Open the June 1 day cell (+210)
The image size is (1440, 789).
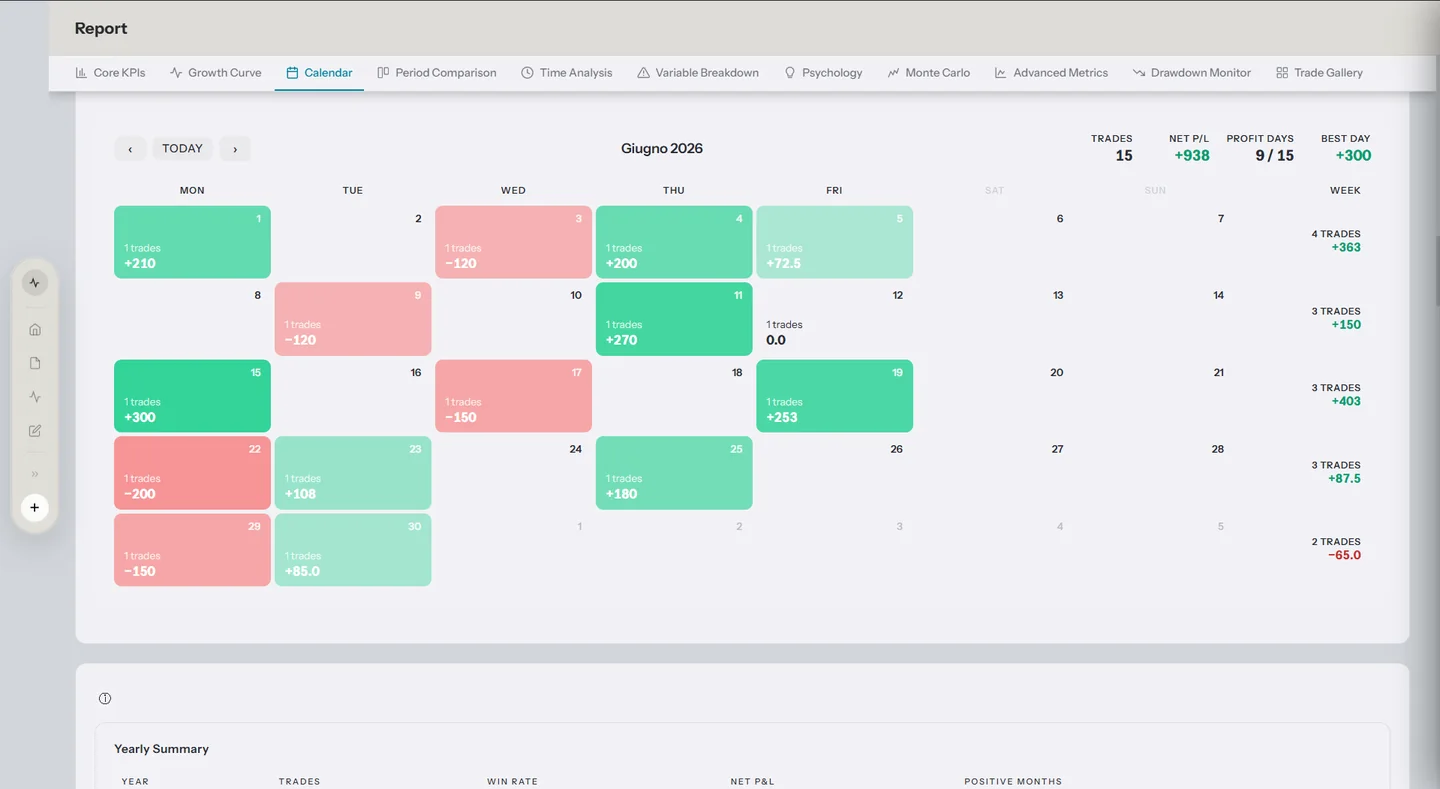point(192,242)
